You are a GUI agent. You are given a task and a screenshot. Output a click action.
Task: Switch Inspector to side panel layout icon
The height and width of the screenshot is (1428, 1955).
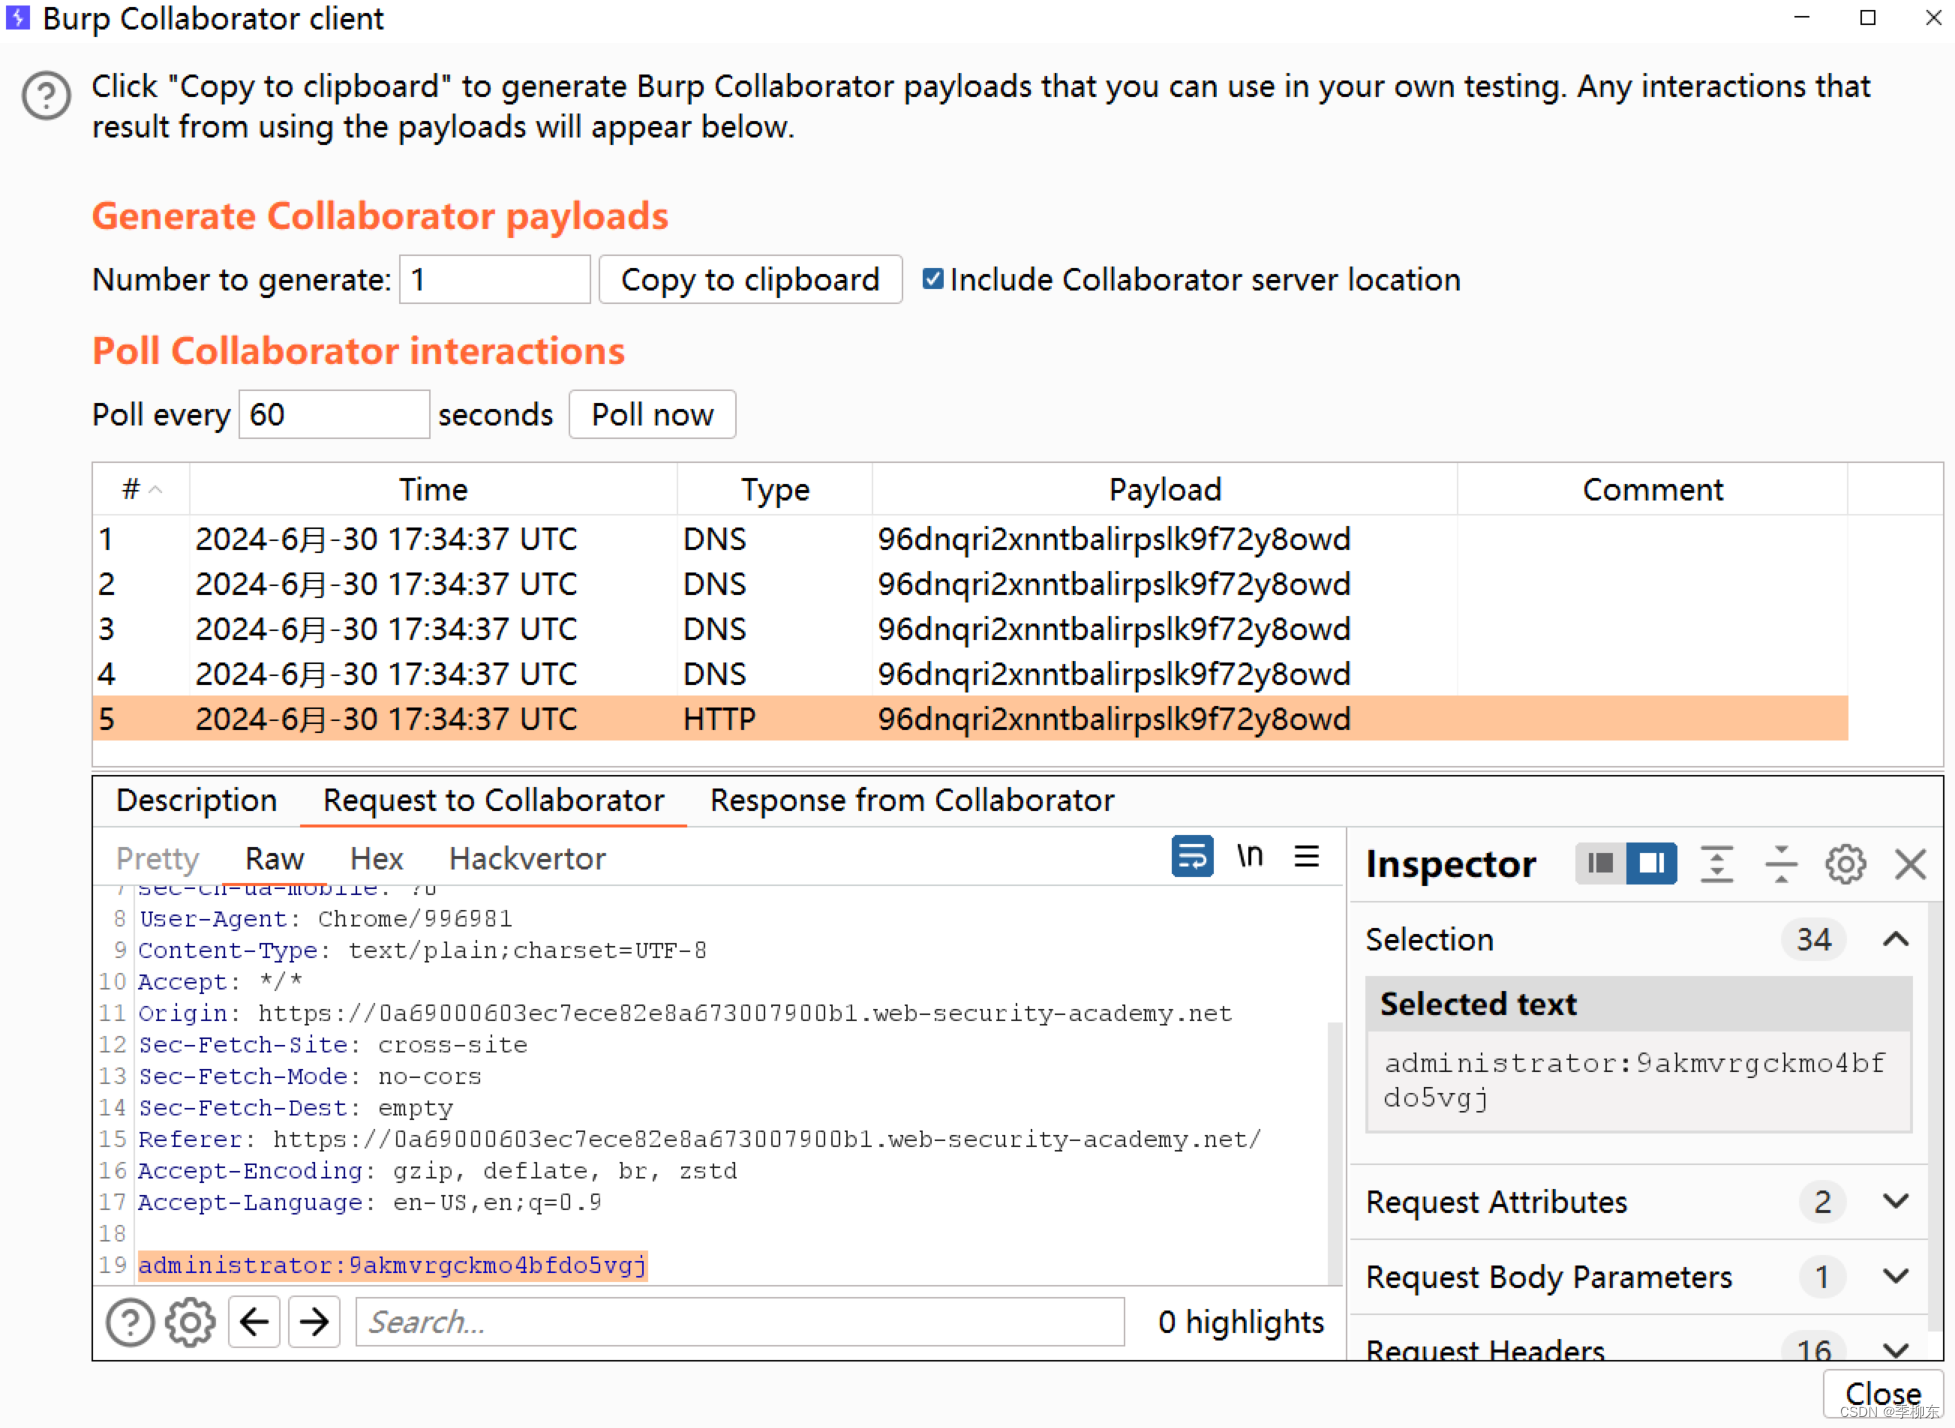[x=1652, y=863]
